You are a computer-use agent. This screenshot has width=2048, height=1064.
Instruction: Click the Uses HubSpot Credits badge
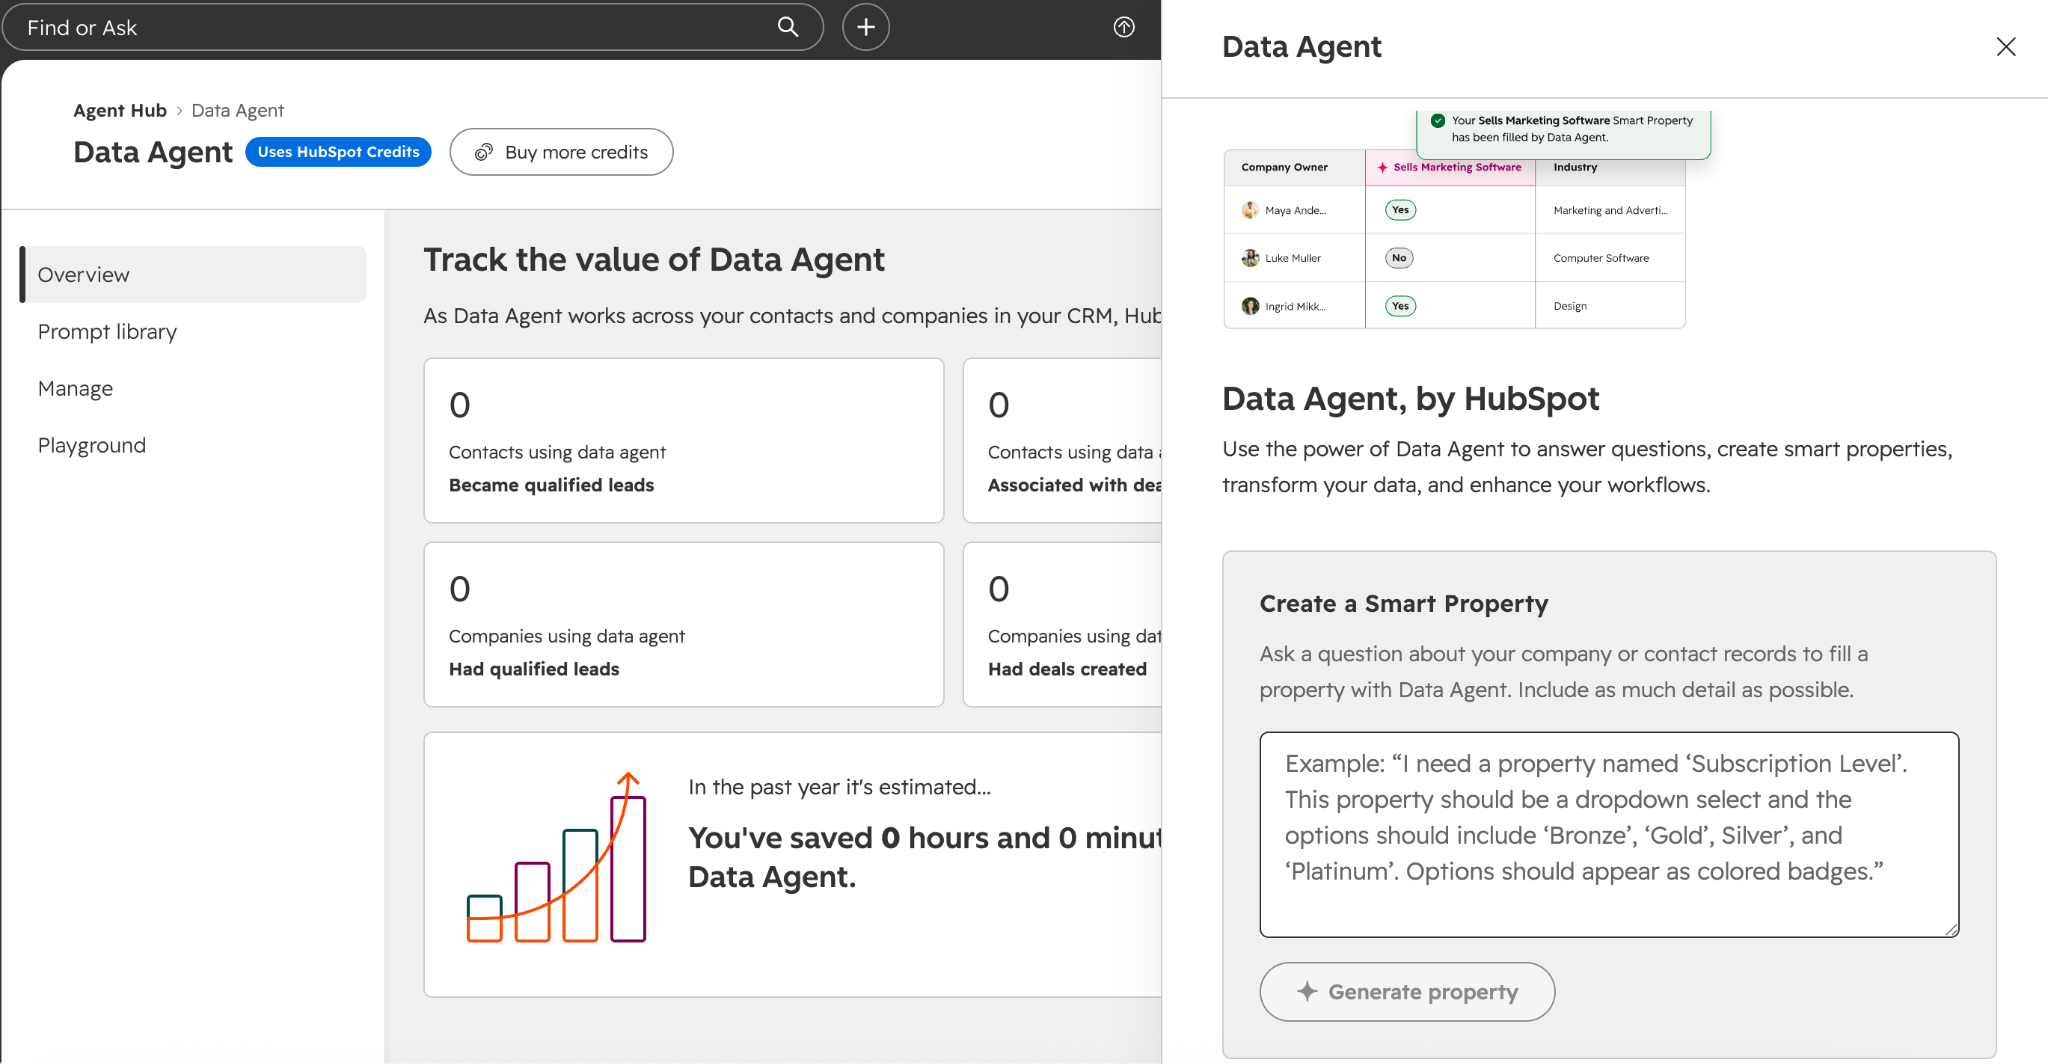(338, 152)
